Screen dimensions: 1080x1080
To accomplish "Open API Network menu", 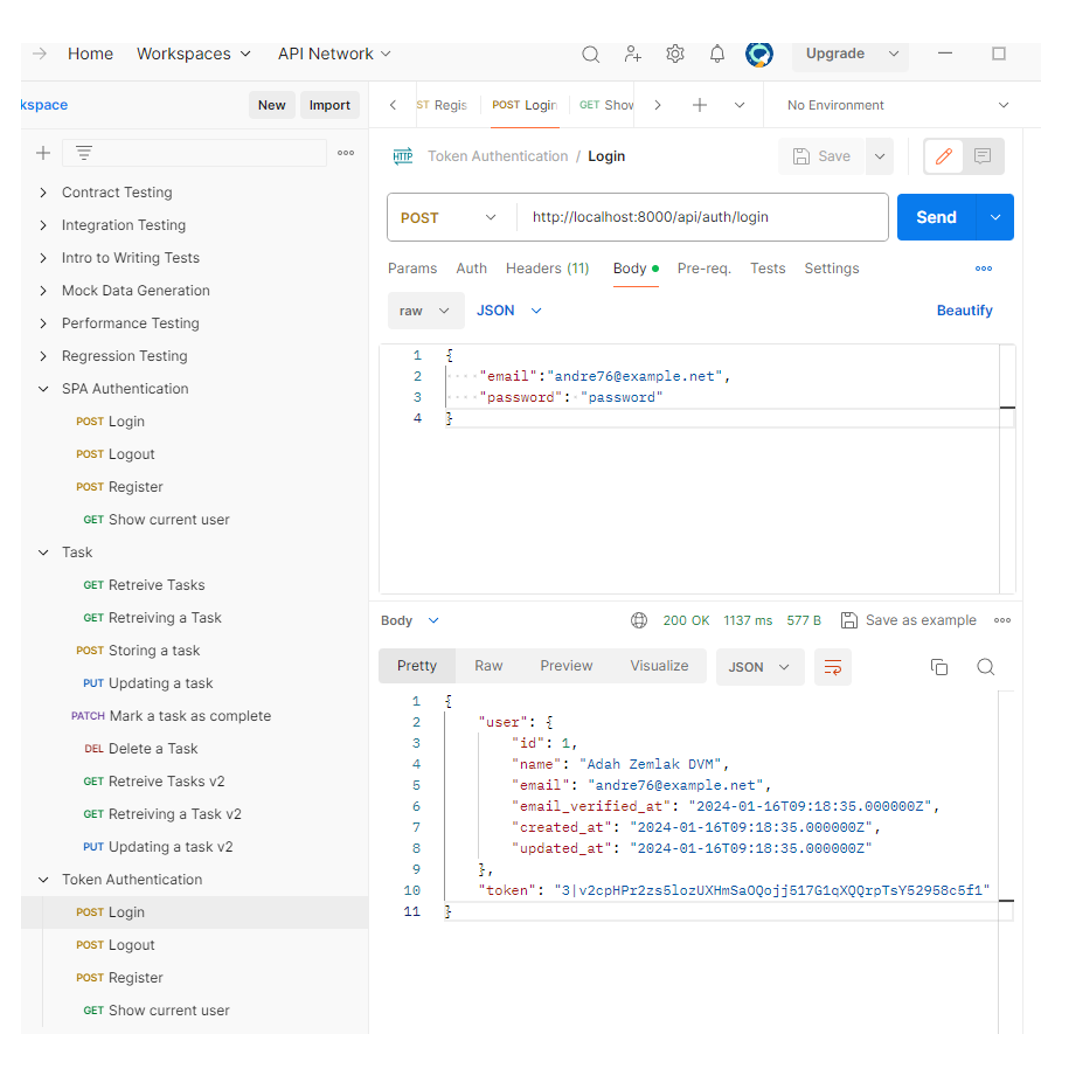I will pos(334,54).
